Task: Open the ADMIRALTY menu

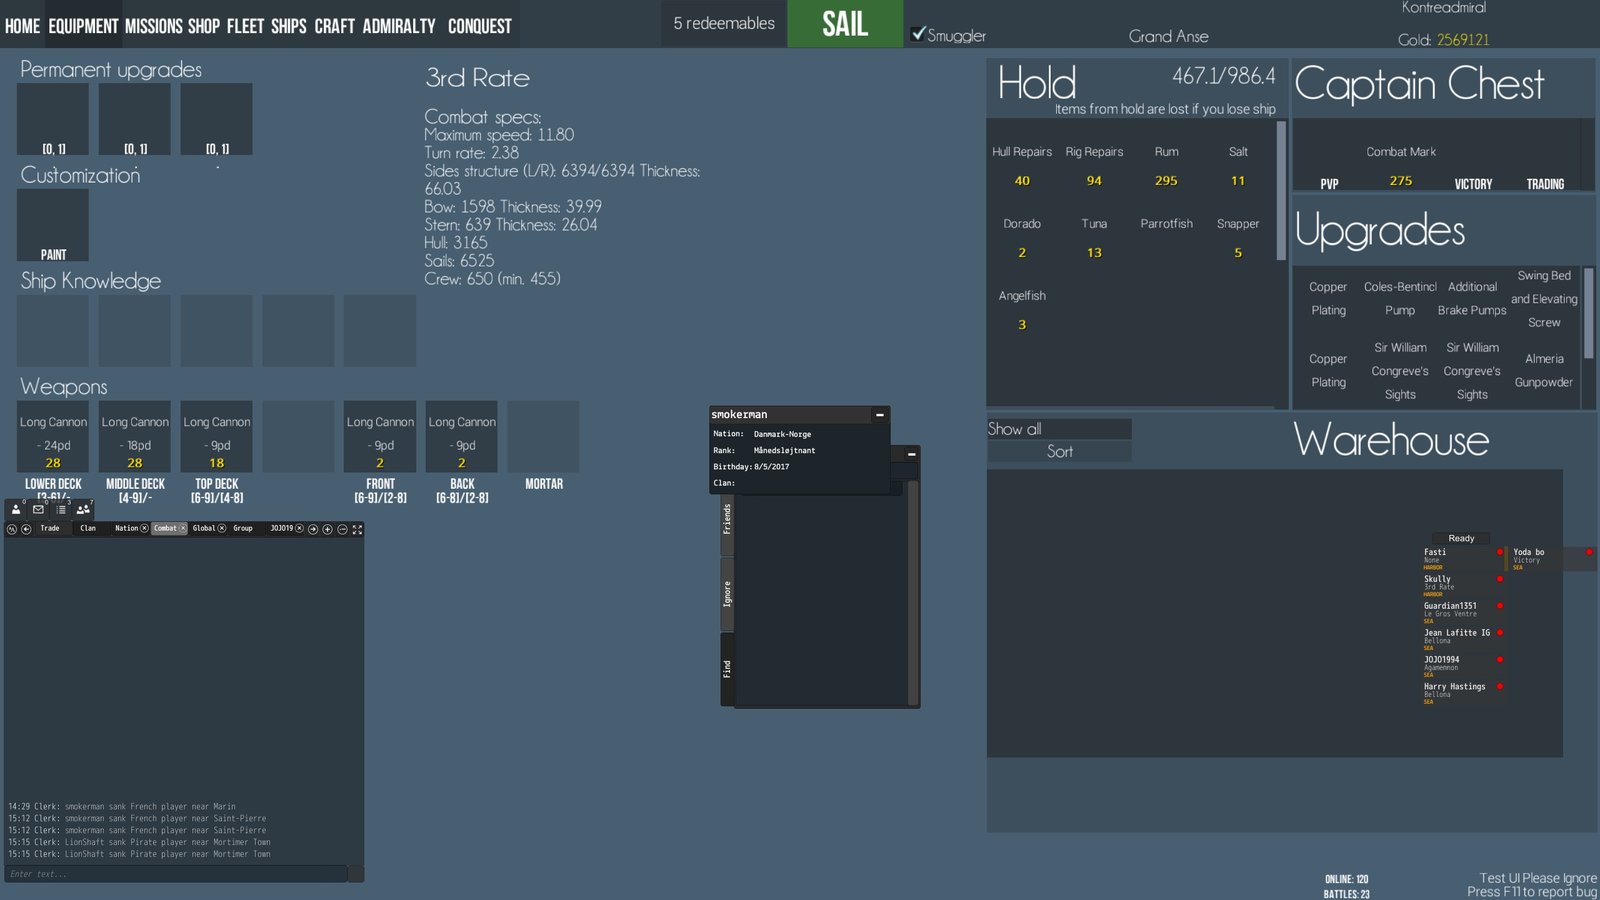Action: pos(399,26)
